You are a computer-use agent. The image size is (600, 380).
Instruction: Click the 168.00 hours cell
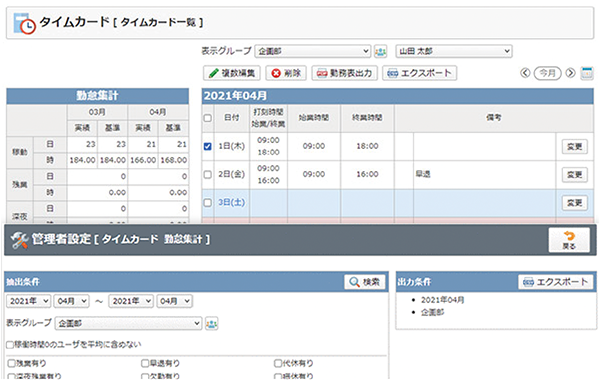[174, 160]
